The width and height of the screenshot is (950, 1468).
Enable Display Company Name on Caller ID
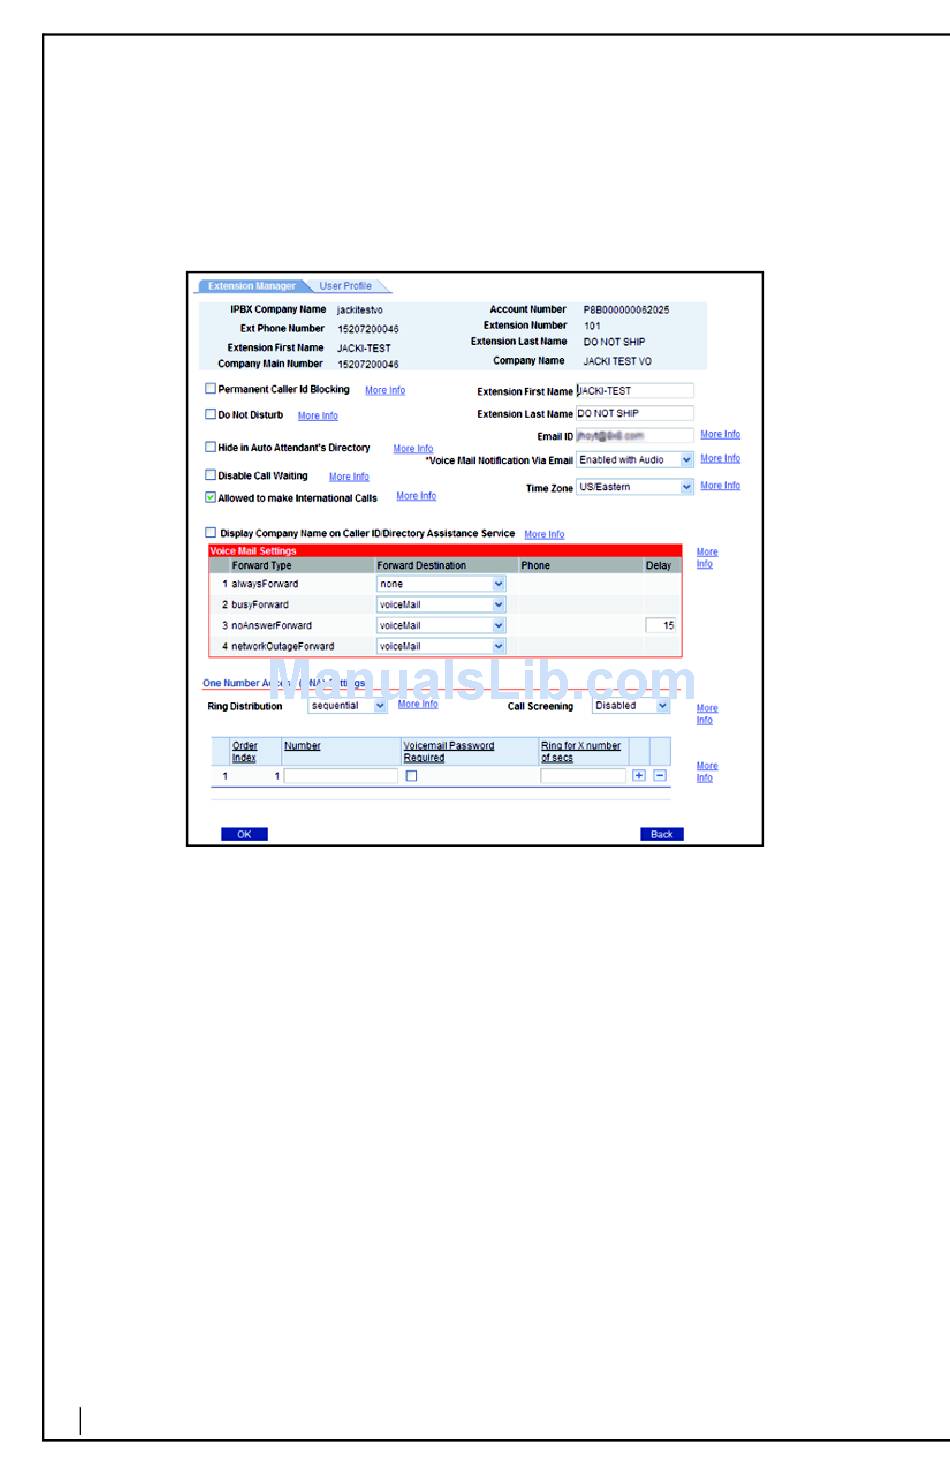pyautogui.click(x=210, y=533)
